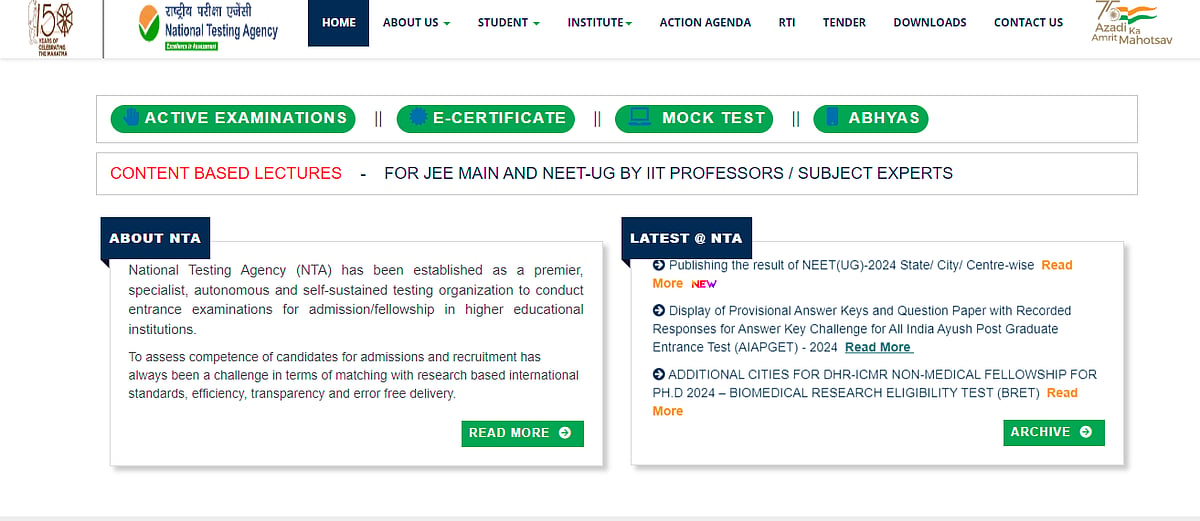This screenshot has width=1200, height=521.
Task: Open the Action Agenda menu item
Action: [705, 23]
